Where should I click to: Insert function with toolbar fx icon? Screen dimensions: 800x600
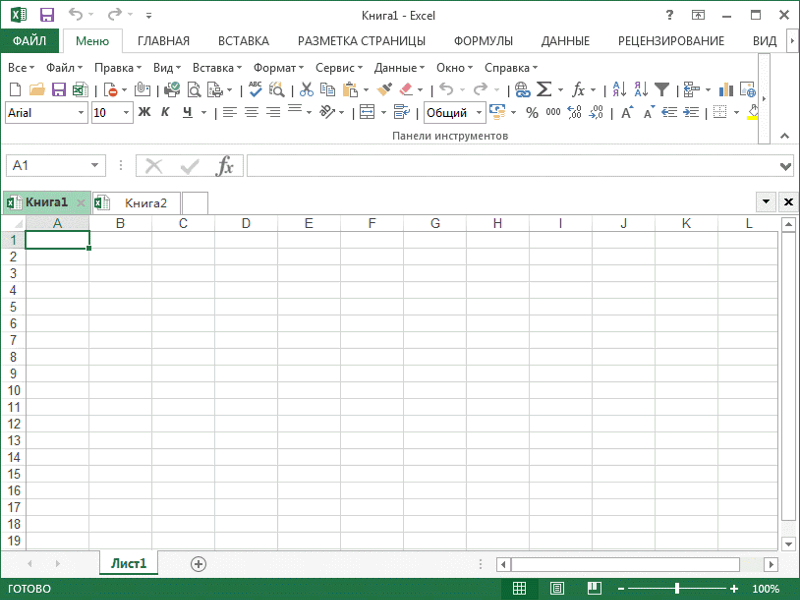tap(578, 90)
